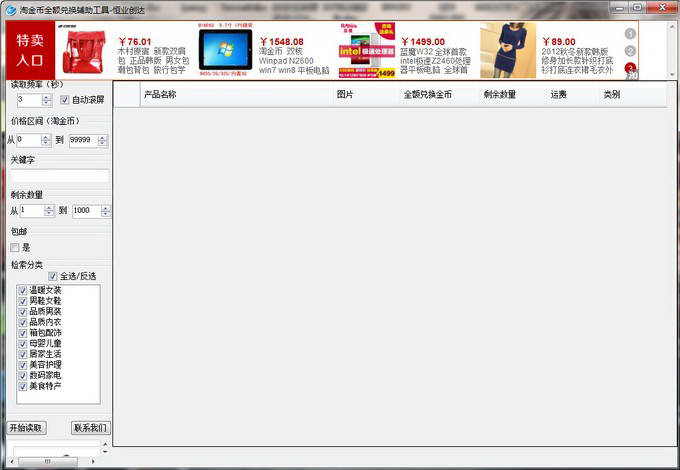
Task: Click the 剩余数量 到 1000 field
Action: tap(87, 211)
